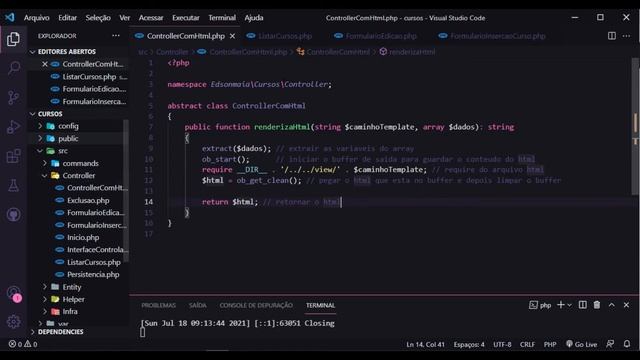This screenshot has width=640, height=360.
Task: Close the terminal panel
Action: coord(626,305)
